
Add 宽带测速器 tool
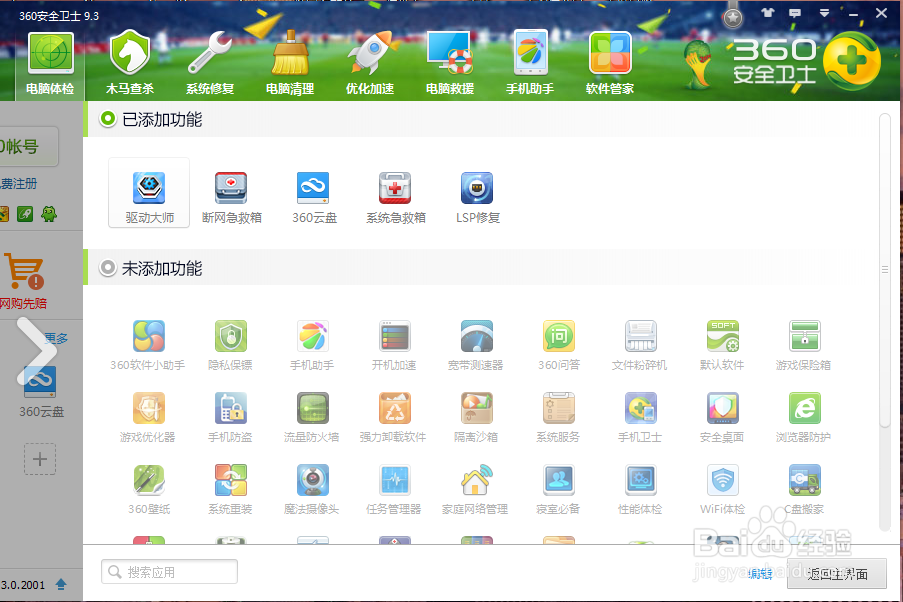click(476, 345)
